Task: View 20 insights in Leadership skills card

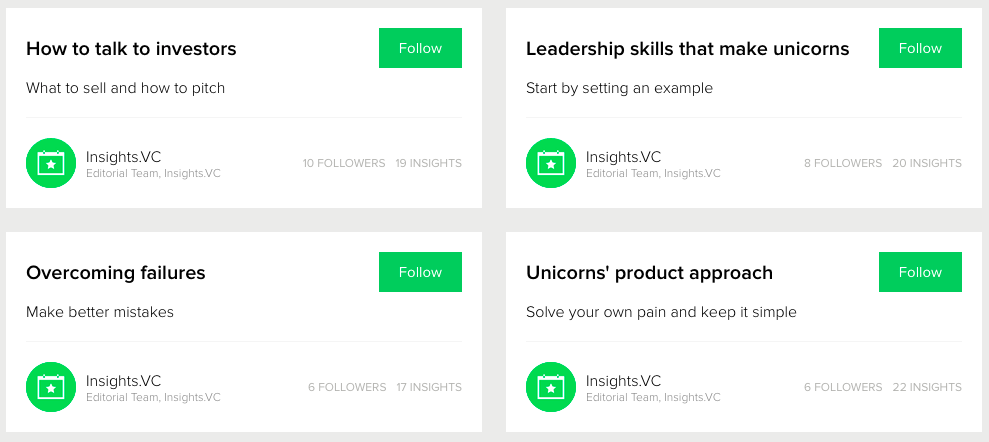Action: coord(927,163)
